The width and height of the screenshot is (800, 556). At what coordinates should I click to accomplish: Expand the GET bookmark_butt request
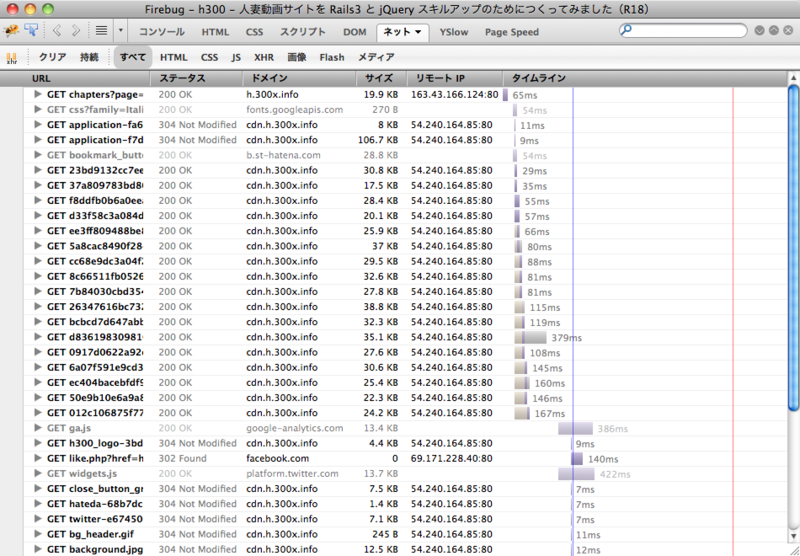click(x=38, y=155)
